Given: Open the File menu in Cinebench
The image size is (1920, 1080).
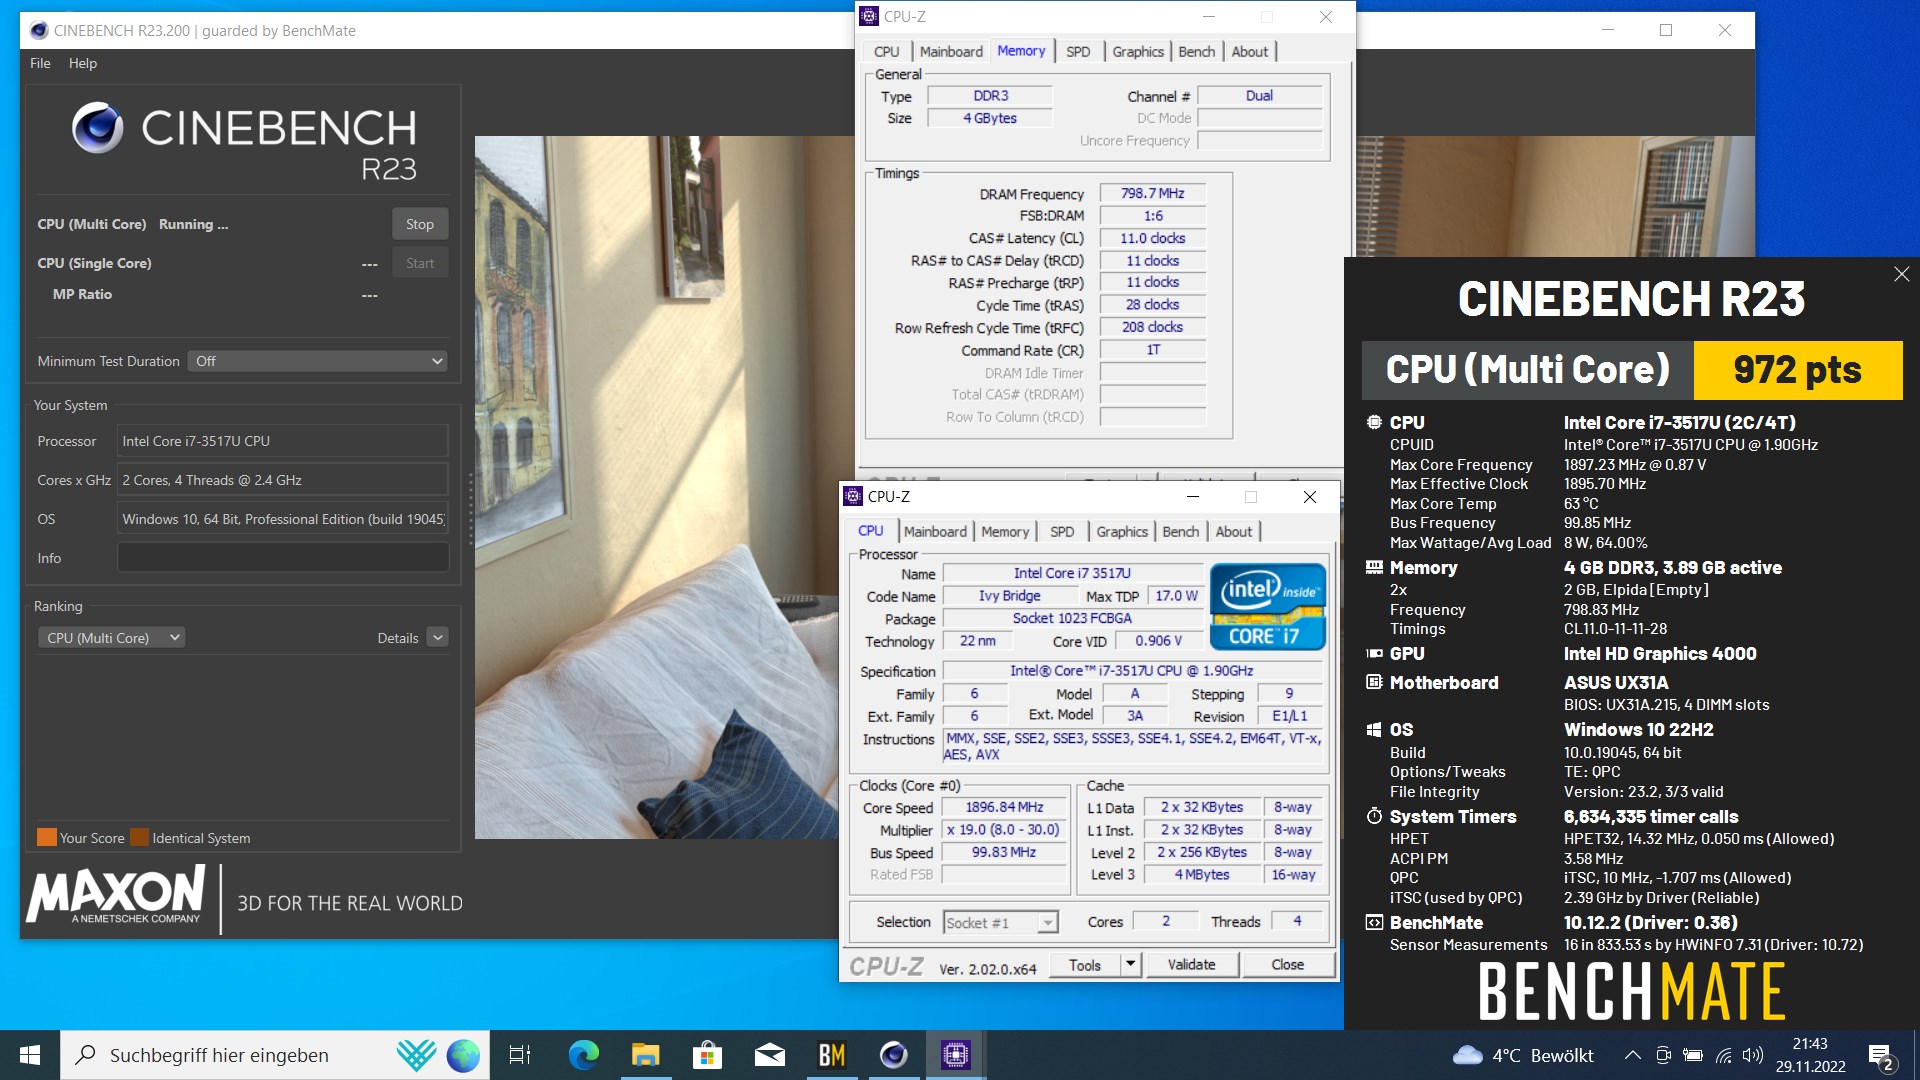Looking at the screenshot, I should [x=40, y=63].
